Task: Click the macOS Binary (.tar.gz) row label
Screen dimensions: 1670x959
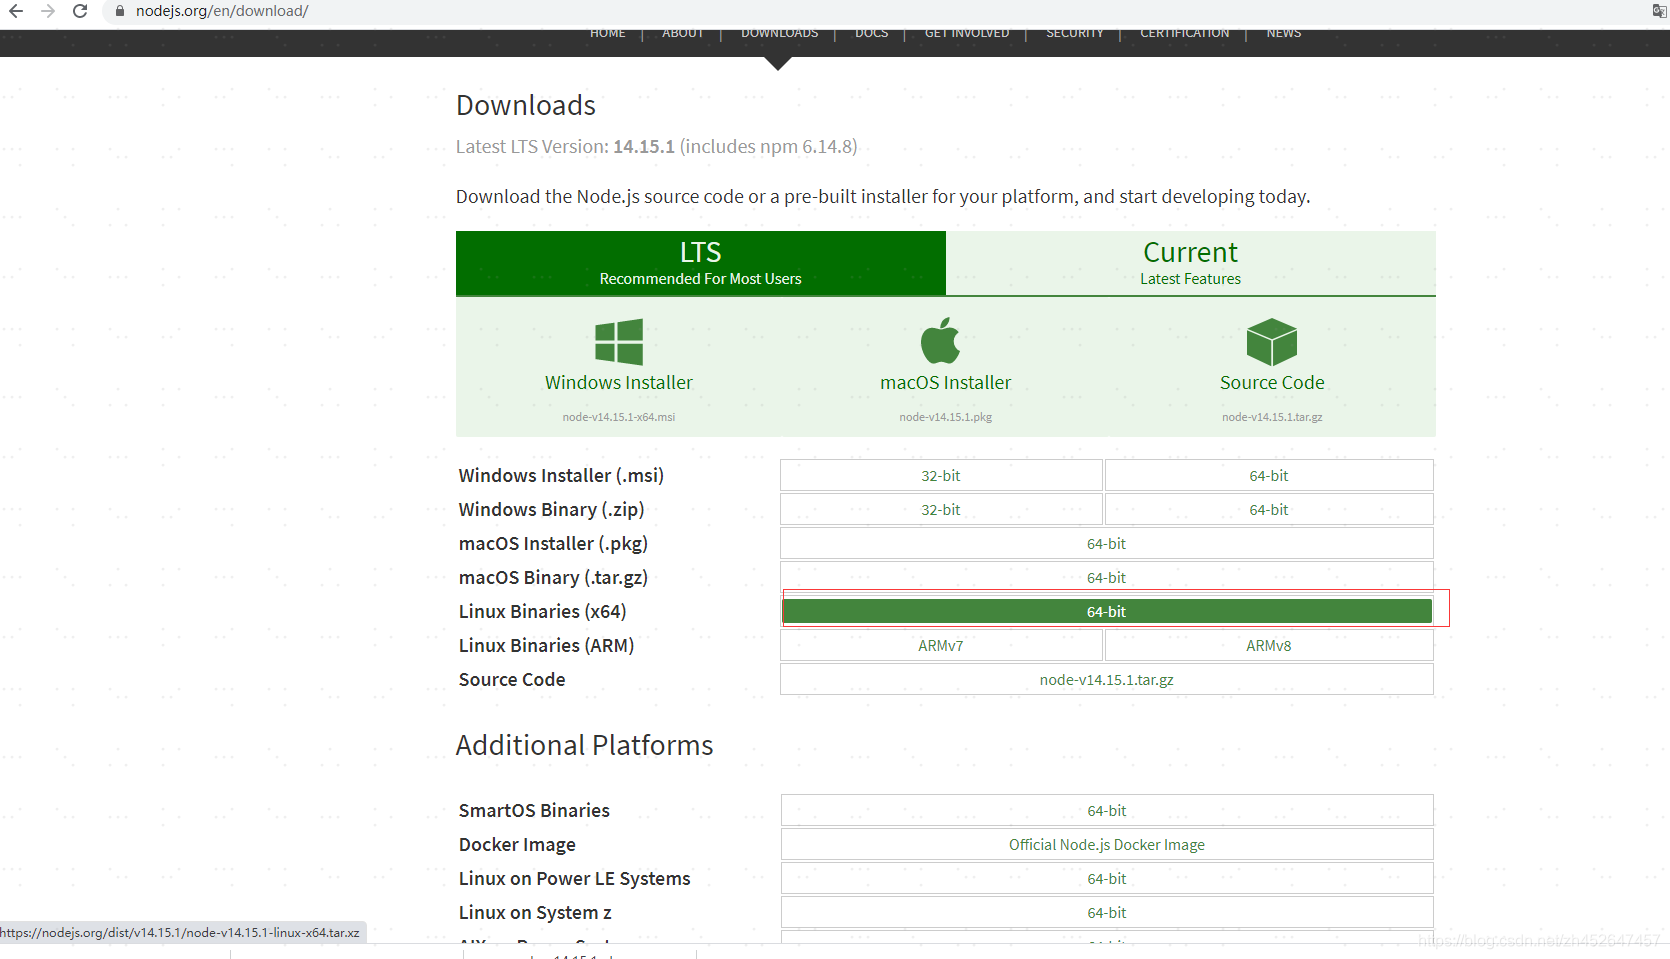Action: (x=553, y=578)
